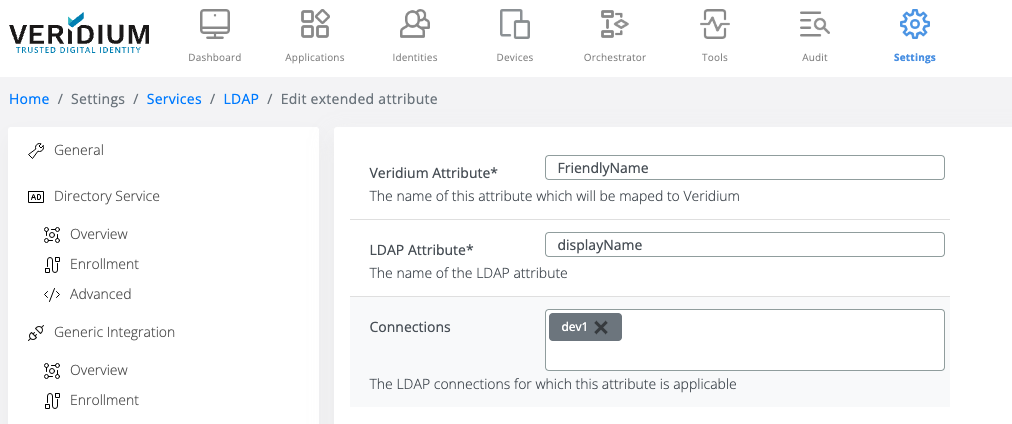Select General in the settings sidebar

point(78,150)
